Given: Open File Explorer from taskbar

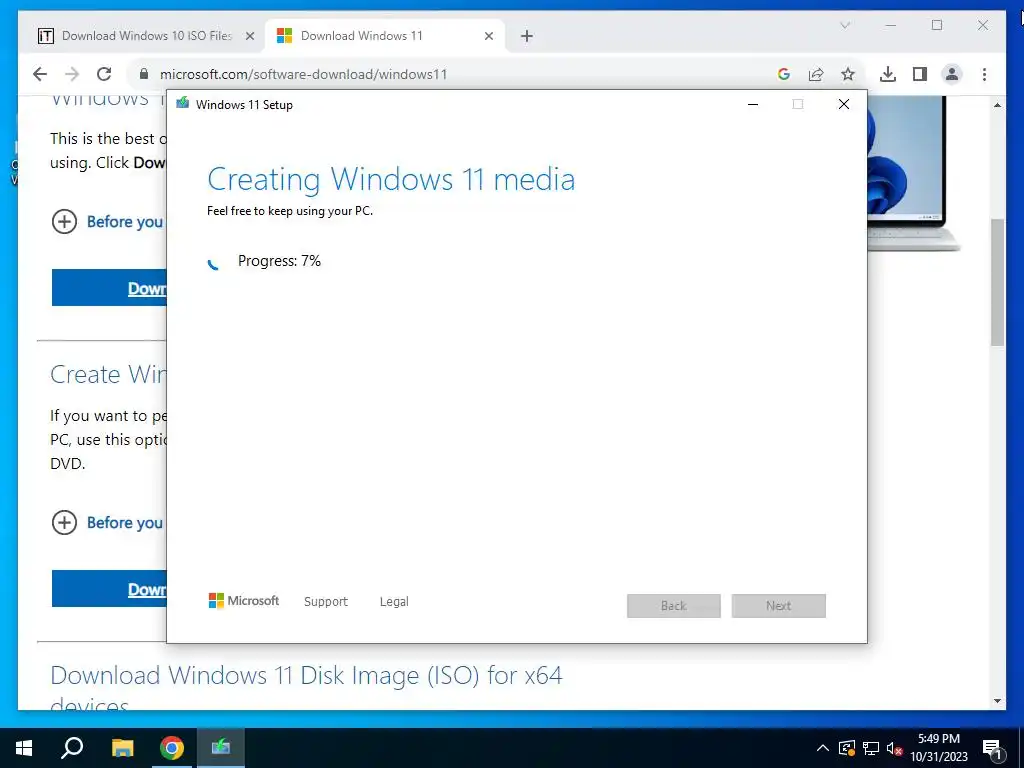Looking at the screenshot, I should [122, 748].
